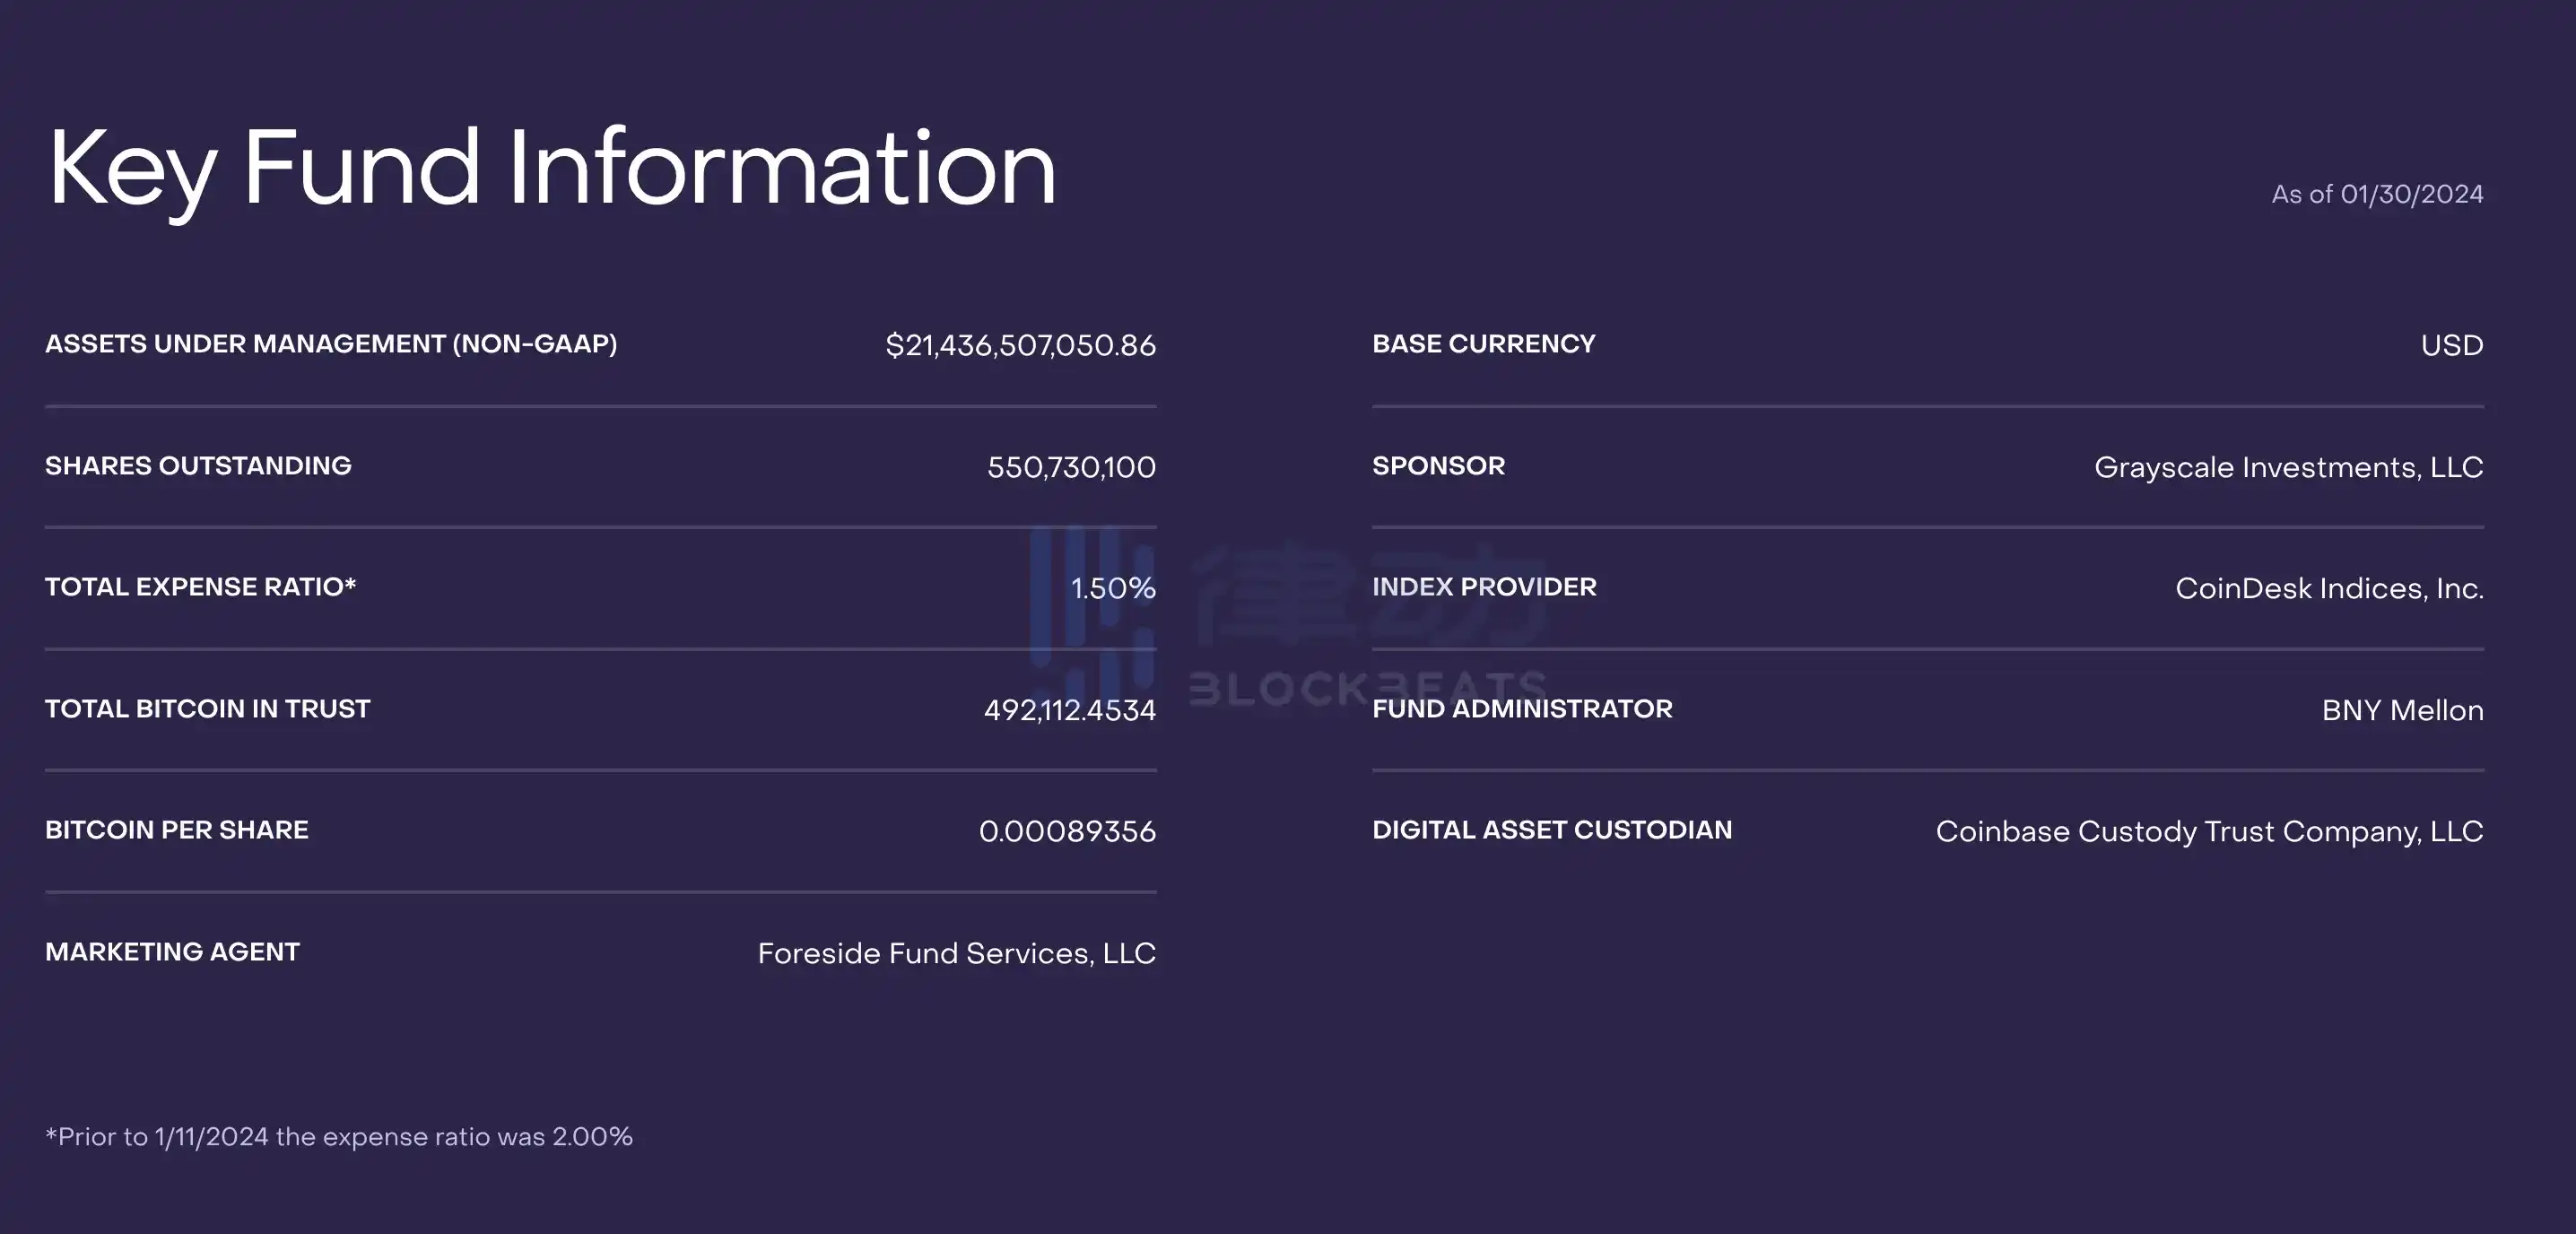The width and height of the screenshot is (2576, 1234).
Task: Click the 550,730,100 shares value
Action: 1070,467
